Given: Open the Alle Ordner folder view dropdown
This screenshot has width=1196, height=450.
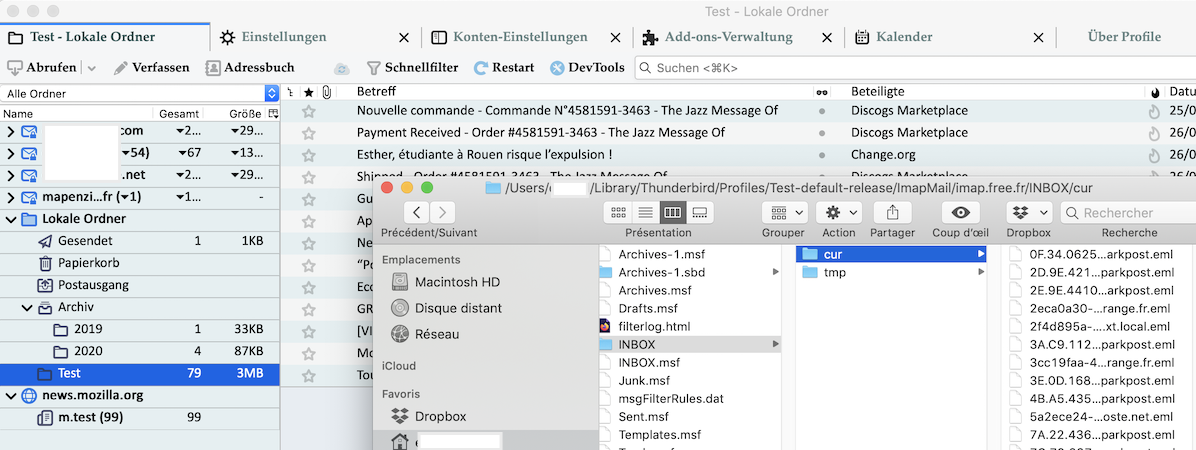Looking at the screenshot, I should (x=140, y=93).
